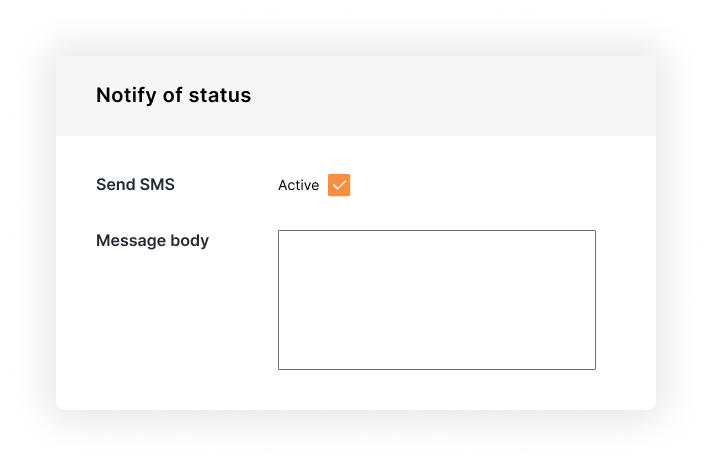Click the word "status" in the title

tap(220, 96)
